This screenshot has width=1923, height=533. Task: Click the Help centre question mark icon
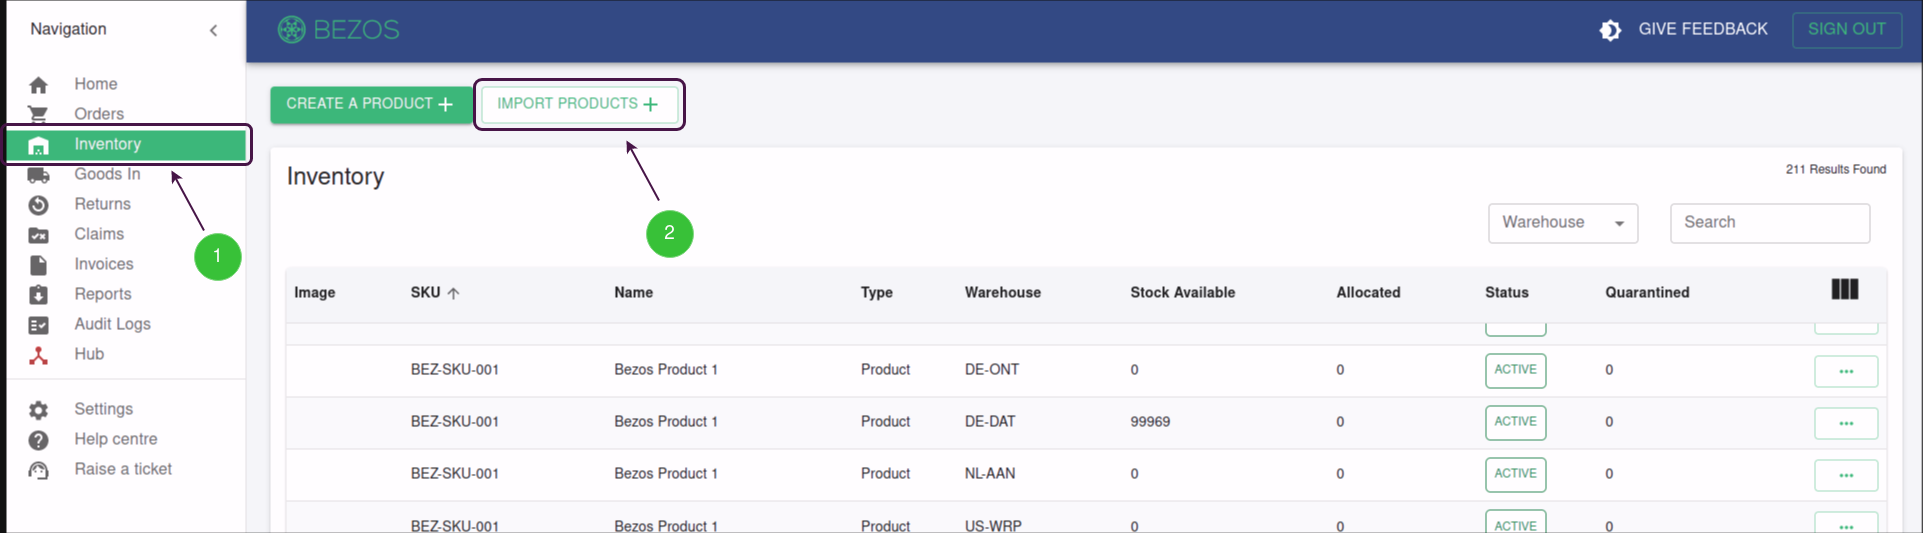[38, 440]
